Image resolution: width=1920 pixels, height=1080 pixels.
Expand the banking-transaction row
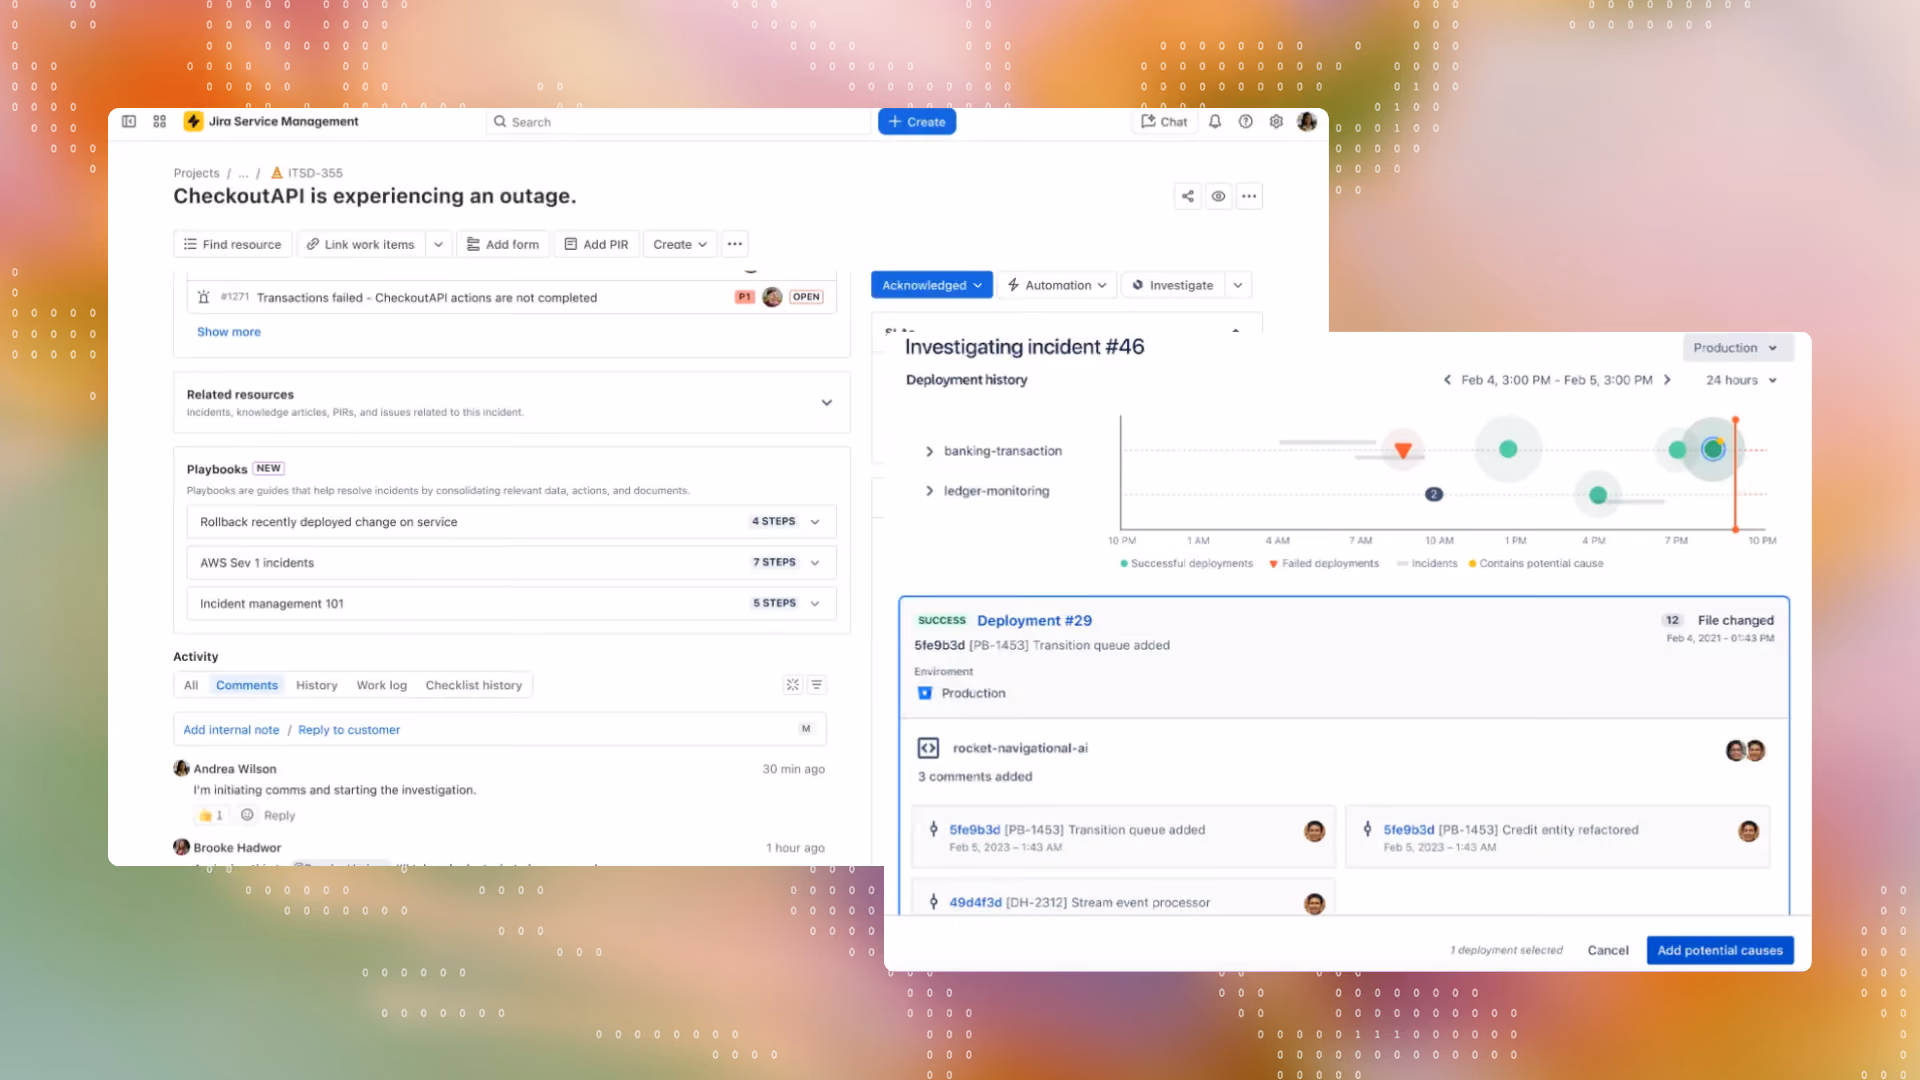point(929,451)
